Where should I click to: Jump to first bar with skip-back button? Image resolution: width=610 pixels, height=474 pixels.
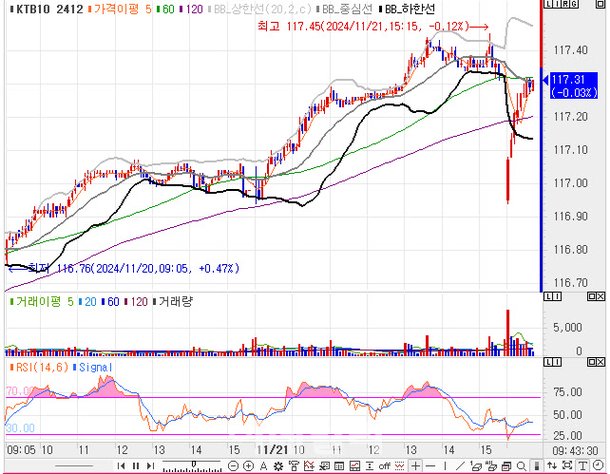(121, 466)
